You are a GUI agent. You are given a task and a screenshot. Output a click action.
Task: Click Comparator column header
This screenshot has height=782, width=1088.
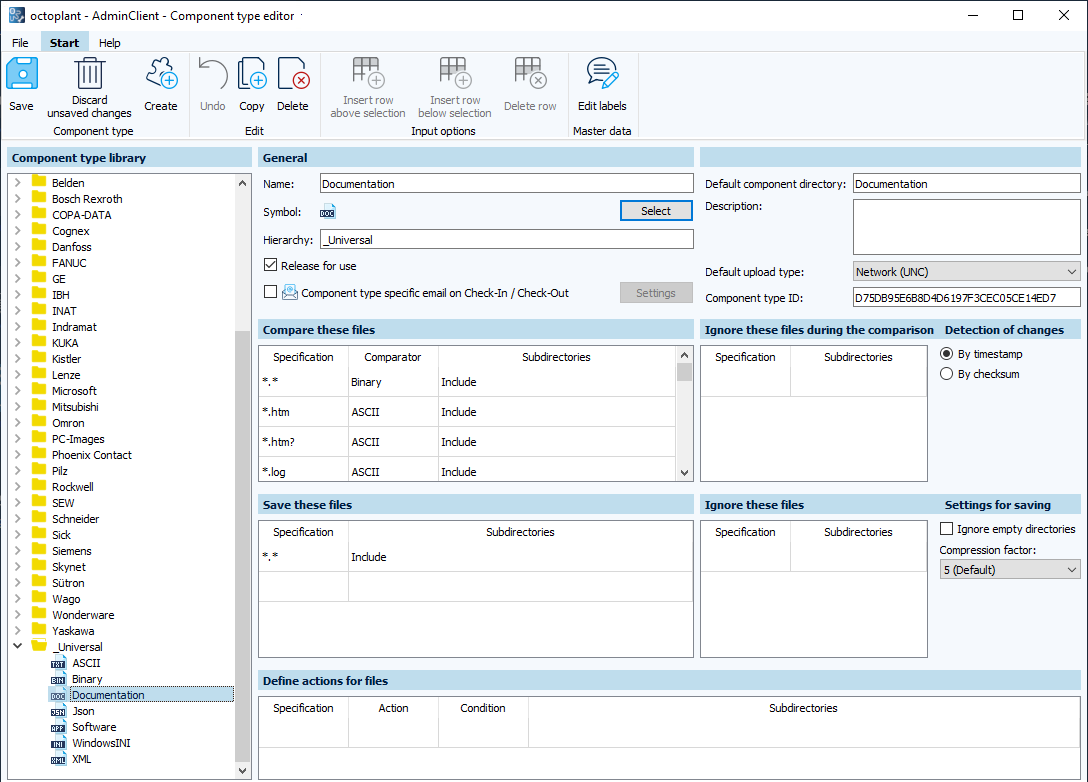pyautogui.click(x=393, y=357)
